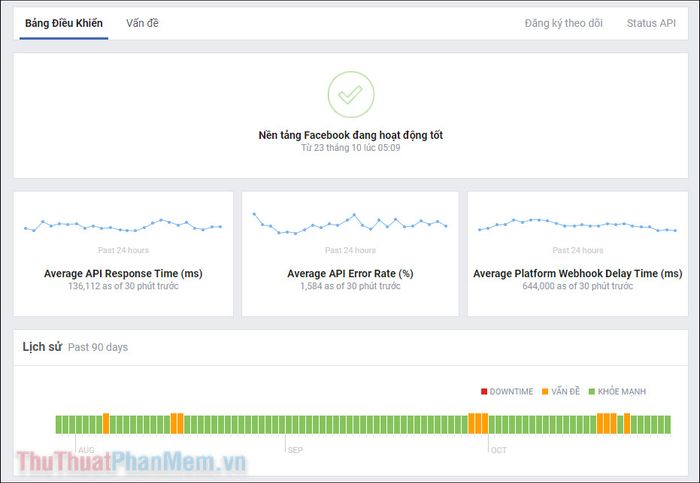Open the Đăng ký theo dõi link
Image resolution: width=700 pixels, height=483 pixels.
(x=563, y=23)
